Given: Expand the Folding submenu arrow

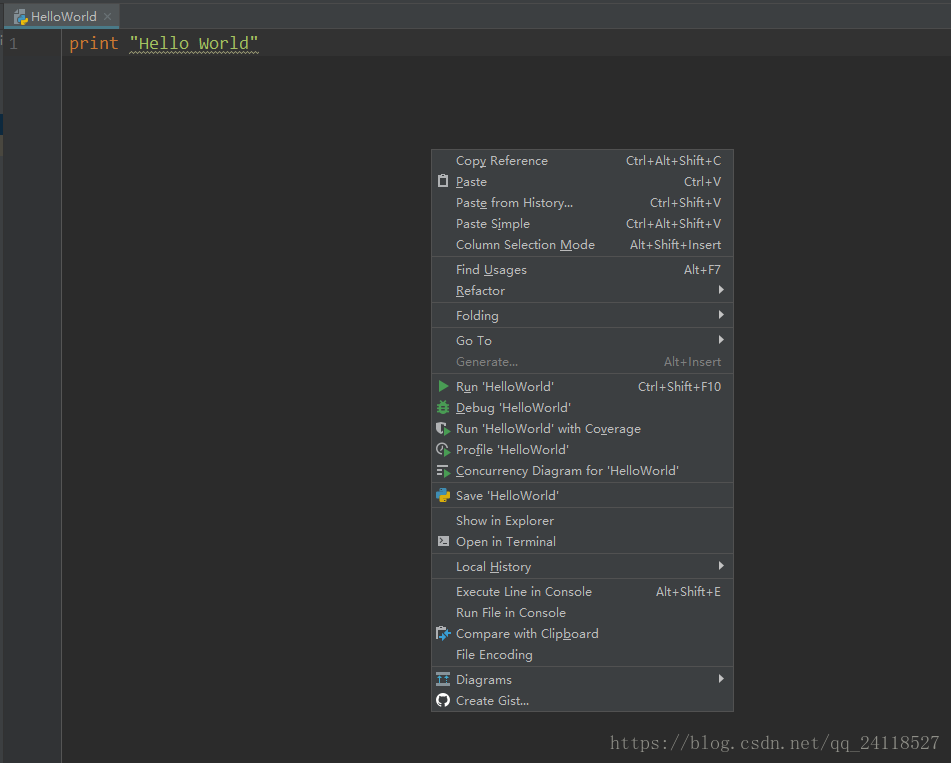Looking at the screenshot, I should 721,315.
